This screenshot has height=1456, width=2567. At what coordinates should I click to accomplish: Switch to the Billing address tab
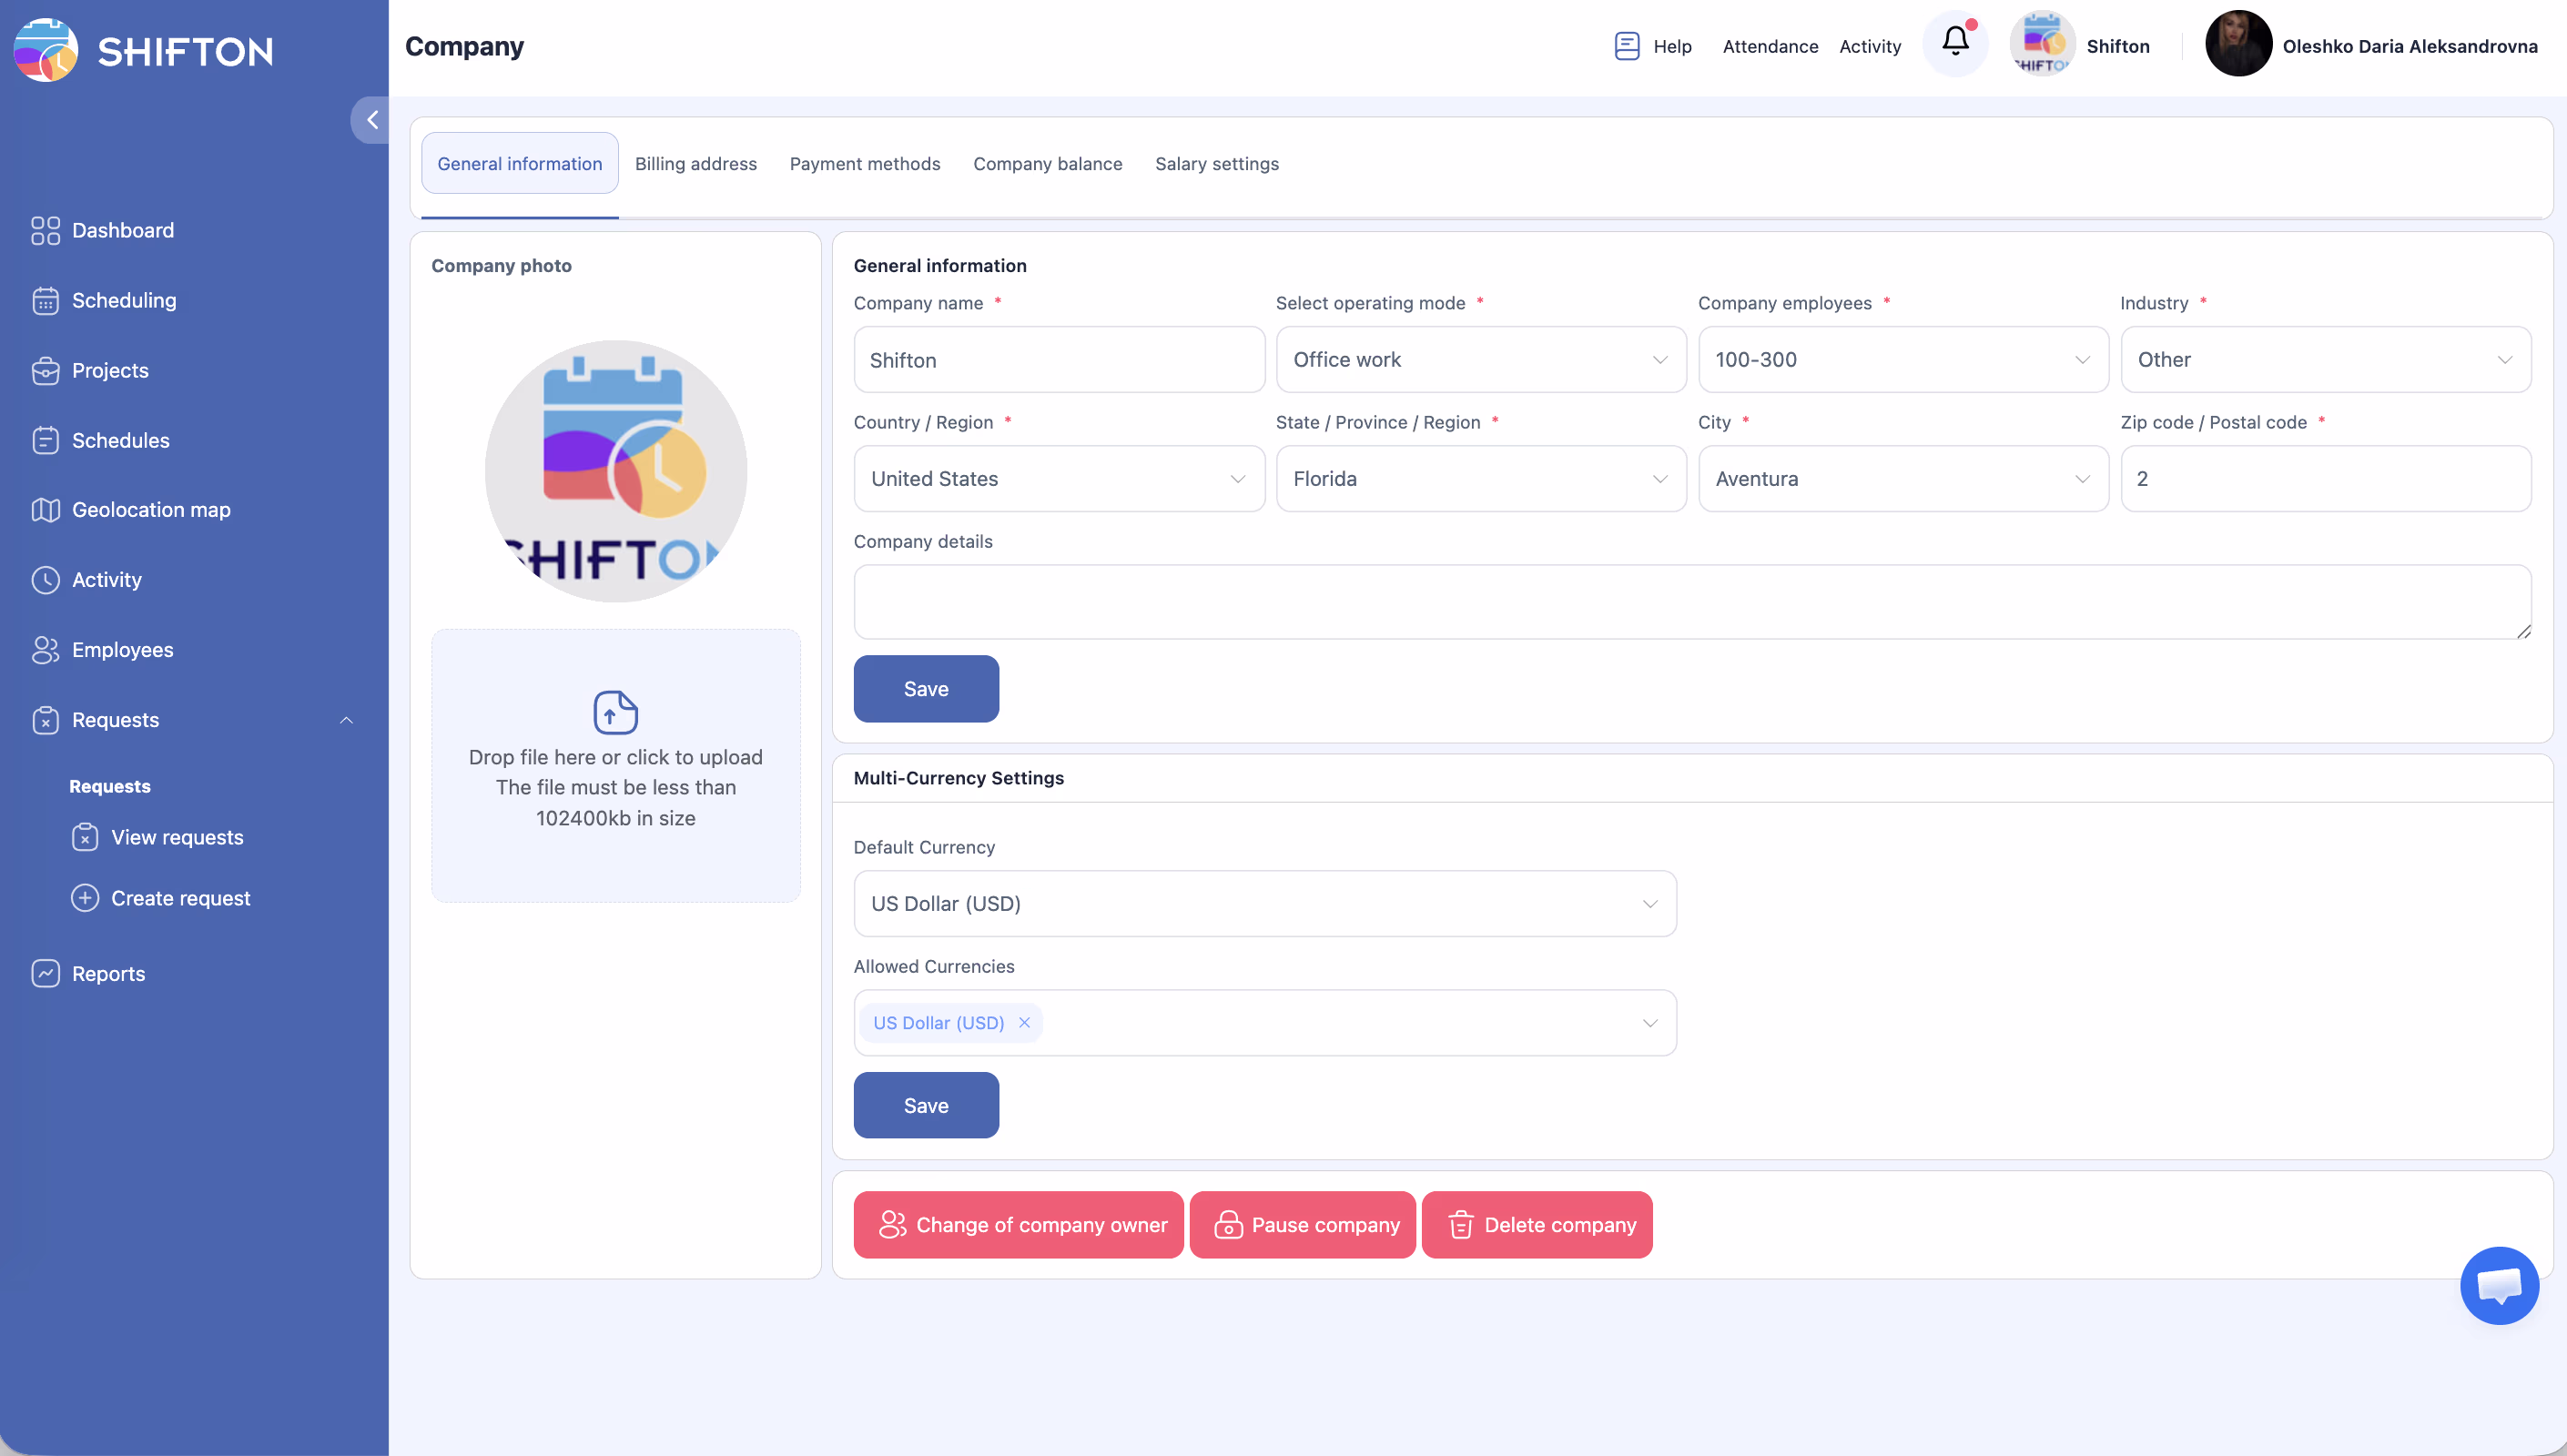tap(695, 164)
